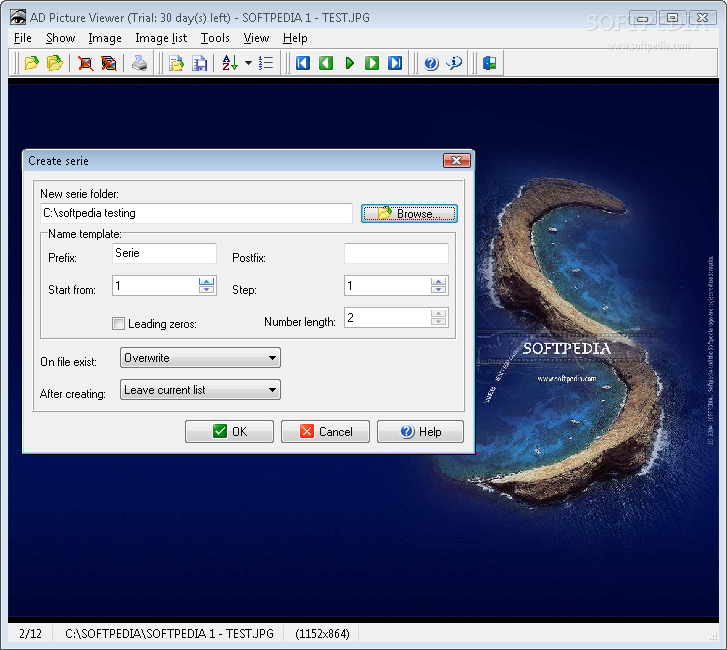This screenshot has height=650, width=727.
Task: Go to the previous image
Action: point(326,63)
